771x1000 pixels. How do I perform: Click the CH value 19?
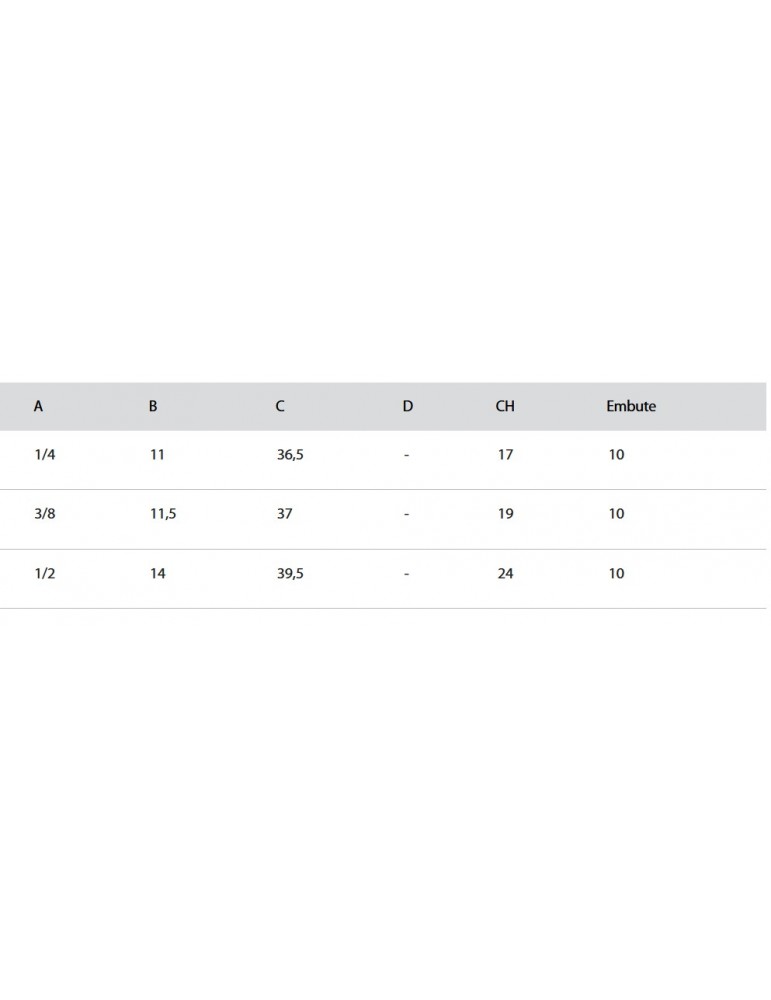tap(505, 514)
